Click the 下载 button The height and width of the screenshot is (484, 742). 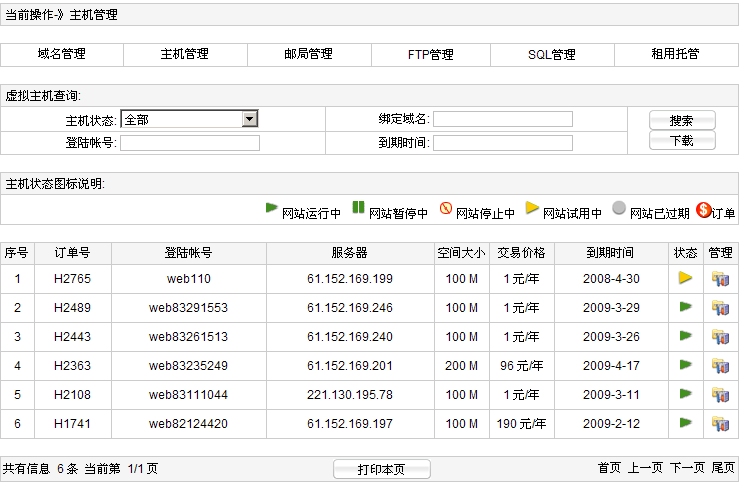pyautogui.click(x=682, y=141)
